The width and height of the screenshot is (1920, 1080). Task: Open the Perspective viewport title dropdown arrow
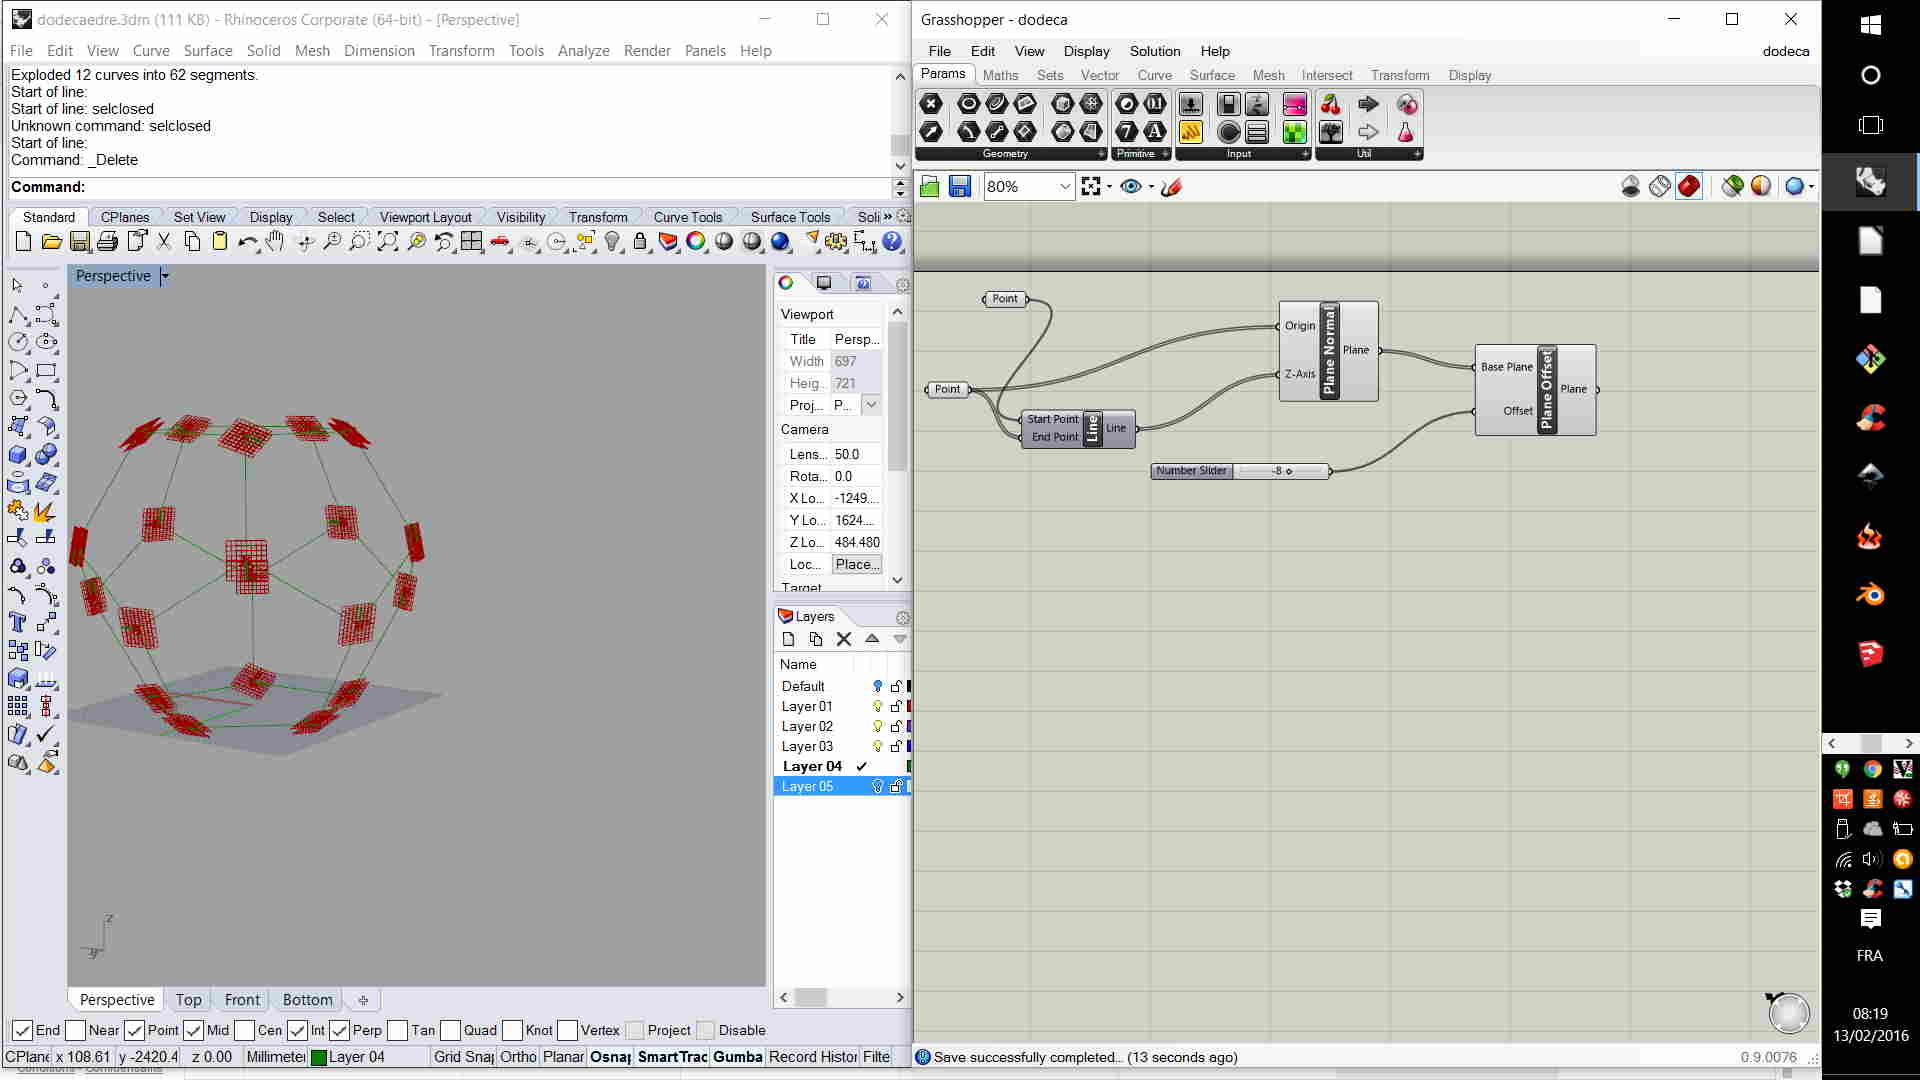pyautogui.click(x=165, y=277)
